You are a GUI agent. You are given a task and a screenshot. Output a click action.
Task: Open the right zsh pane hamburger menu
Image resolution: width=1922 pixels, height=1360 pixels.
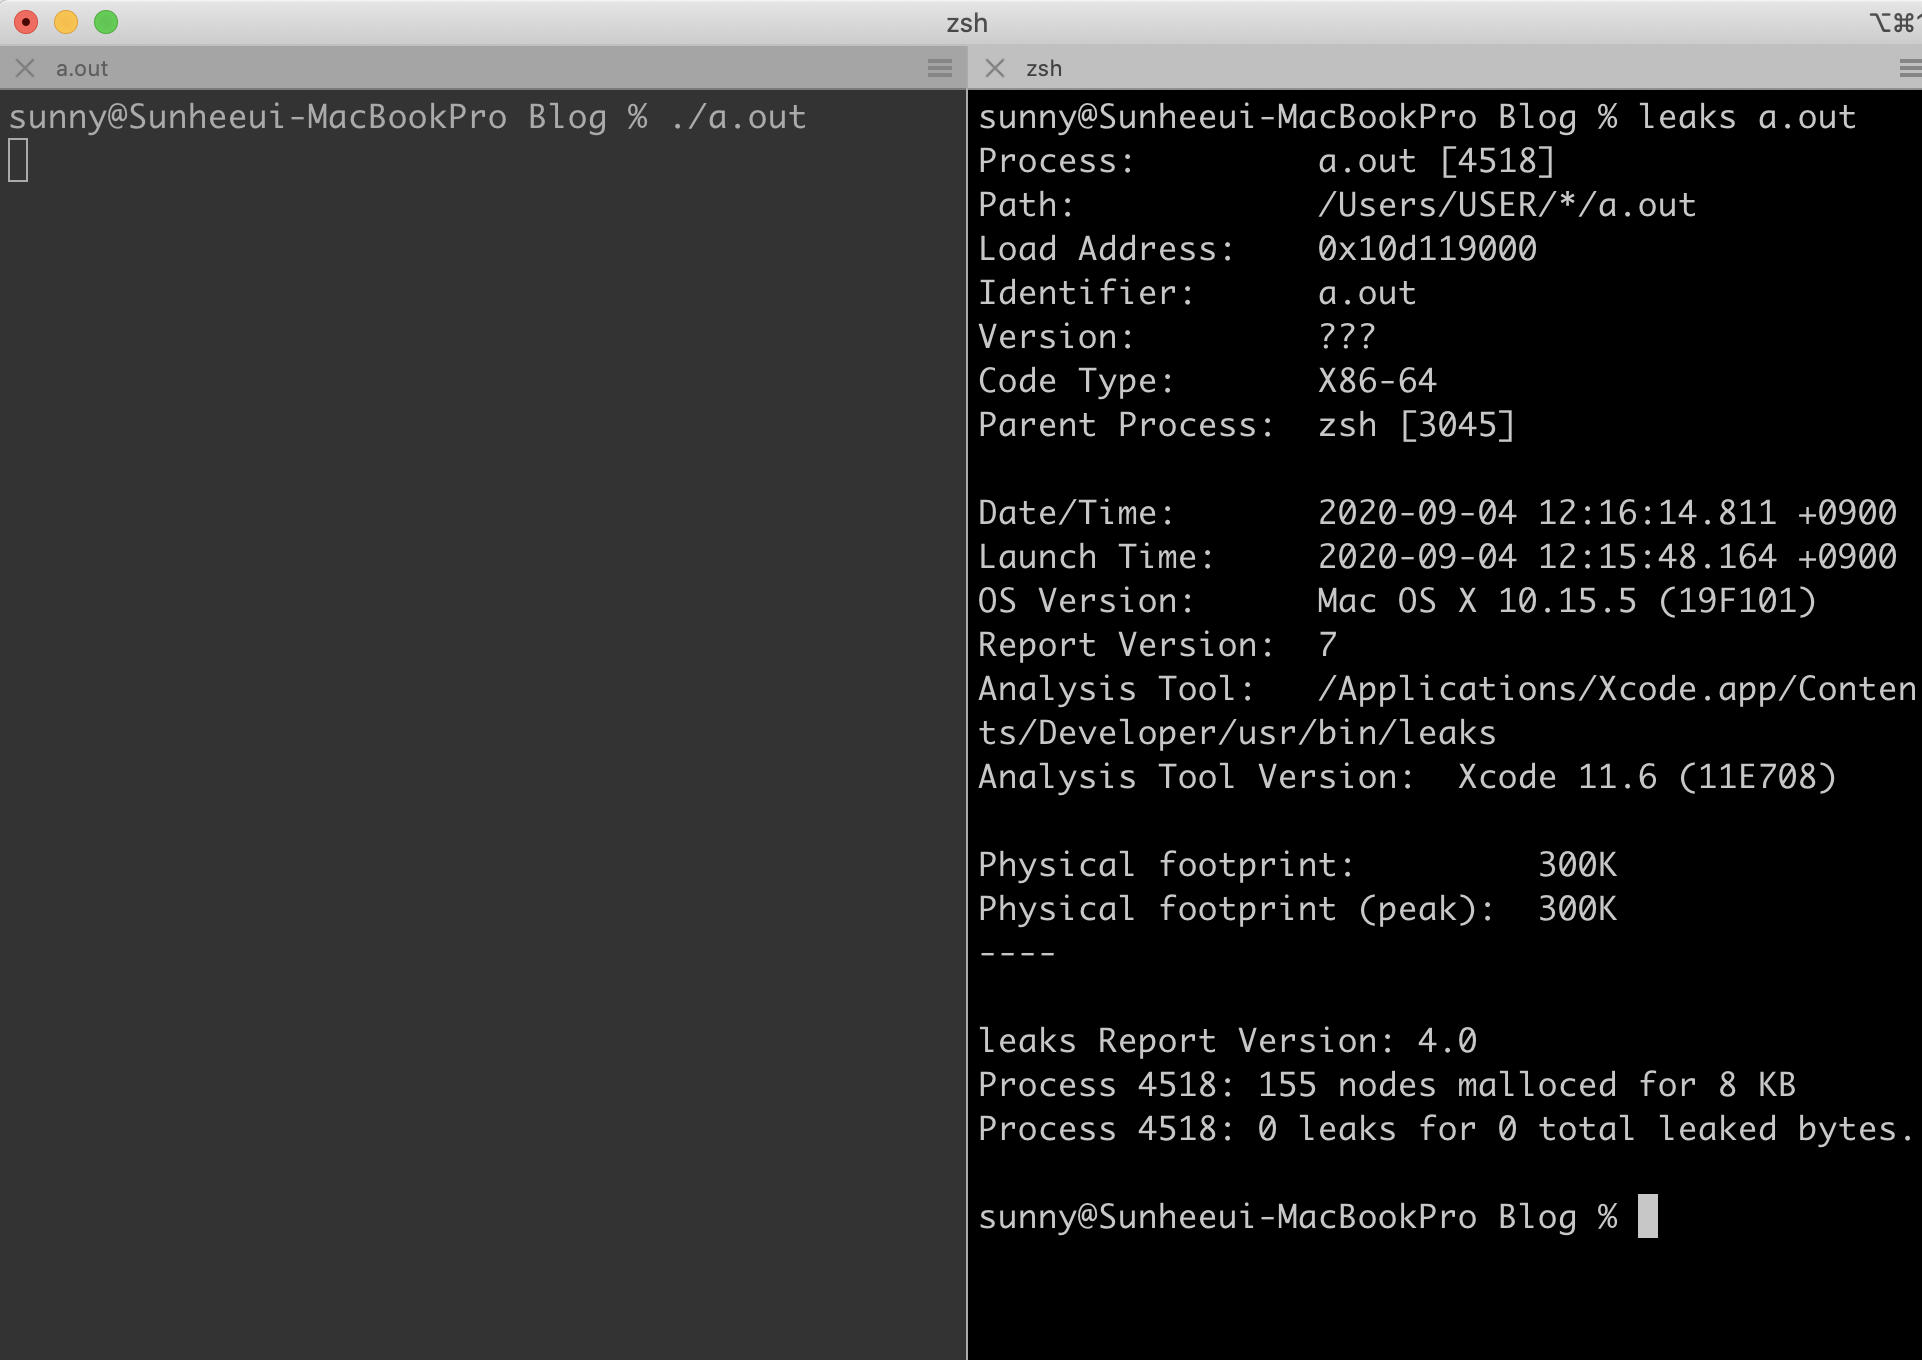tap(1908, 68)
